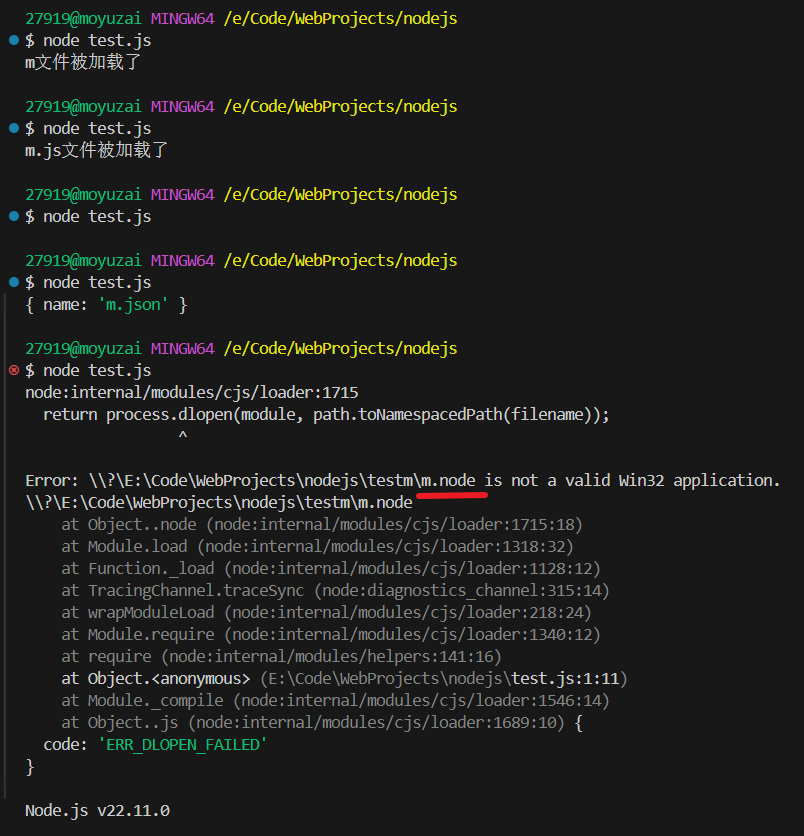Image resolution: width=804 pixels, height=836 pixels.
Task: Click 'at require (node:internal/modules/helpers:141:16)' frame
Action: (282, 656)
